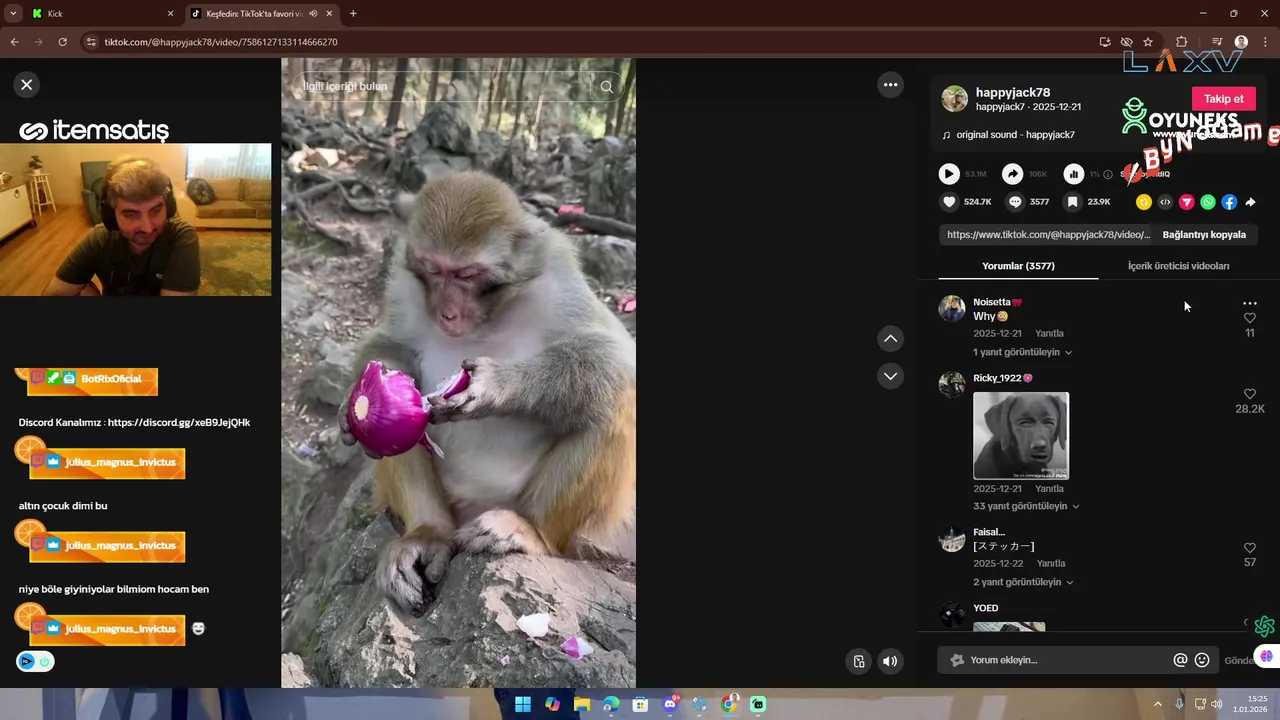Image resolution: width=1280 pixels, height=720 pixels.
Task: Click the white share-count arrow icon (106K)
Action: [1013, 174]
